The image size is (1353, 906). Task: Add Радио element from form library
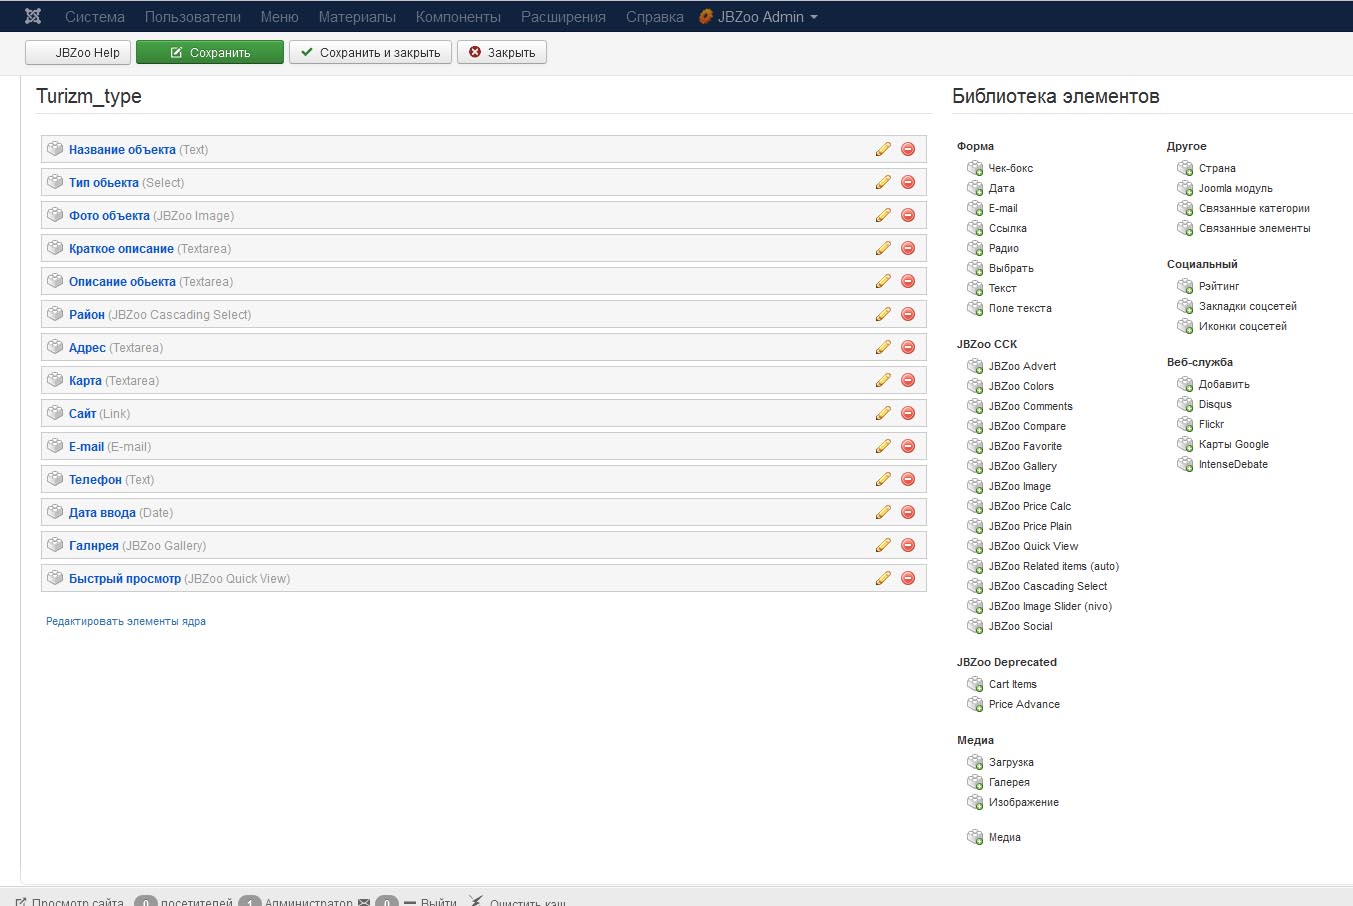coord(1003,248)
